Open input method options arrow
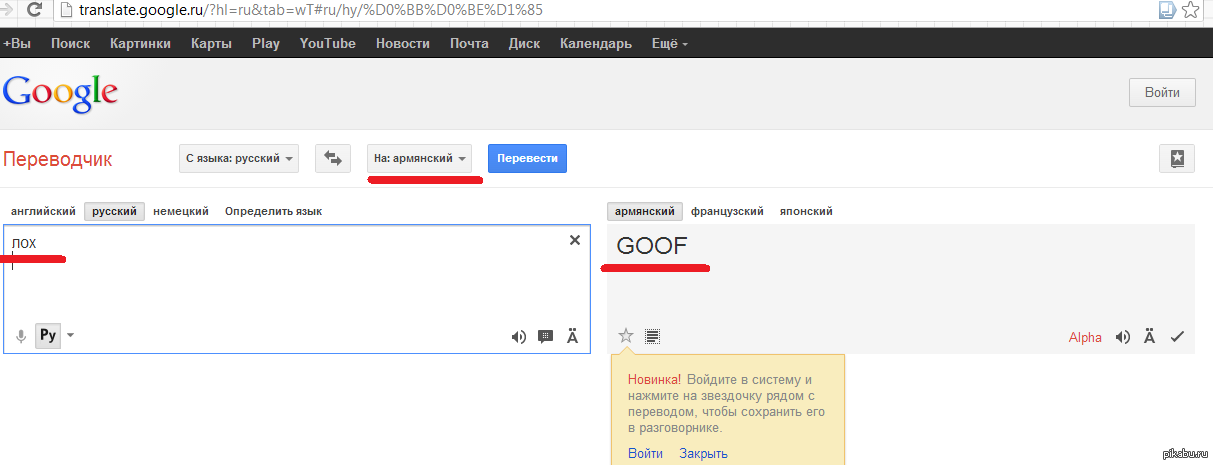 70,335
